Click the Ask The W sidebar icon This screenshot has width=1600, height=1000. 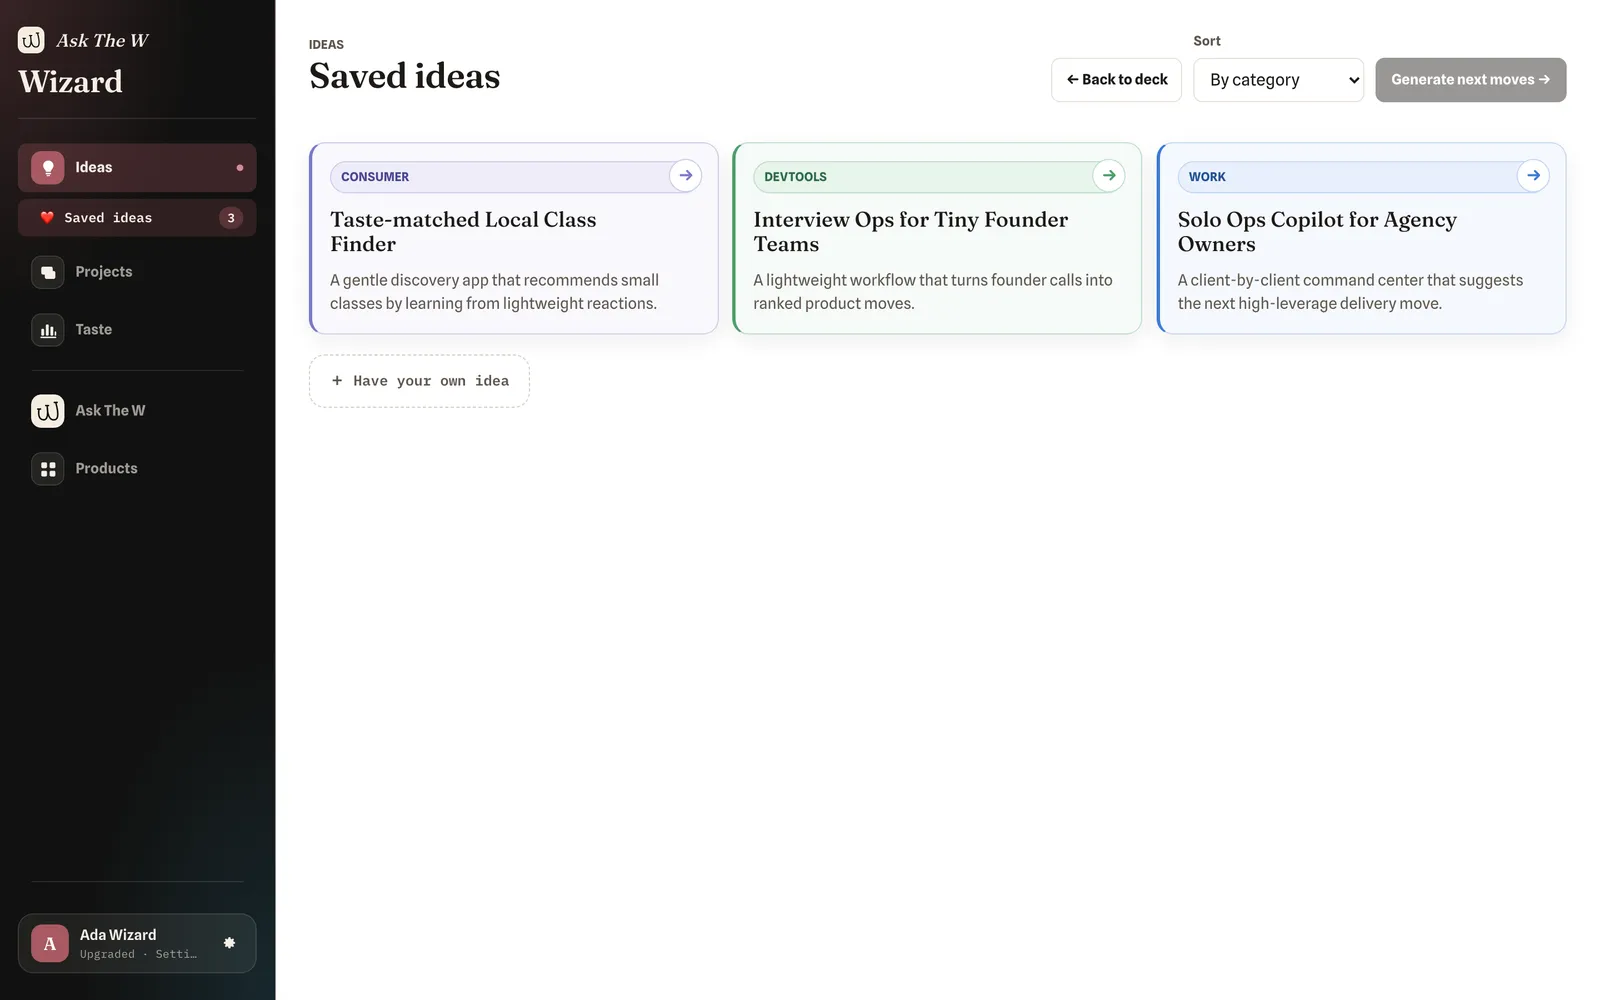[47, 411]
